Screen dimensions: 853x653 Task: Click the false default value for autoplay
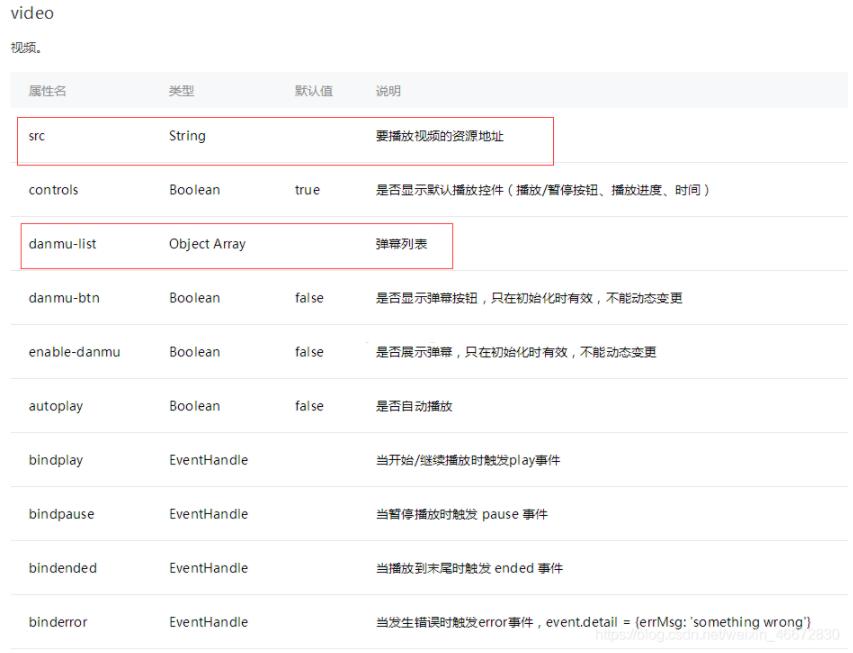pos(309,406)
